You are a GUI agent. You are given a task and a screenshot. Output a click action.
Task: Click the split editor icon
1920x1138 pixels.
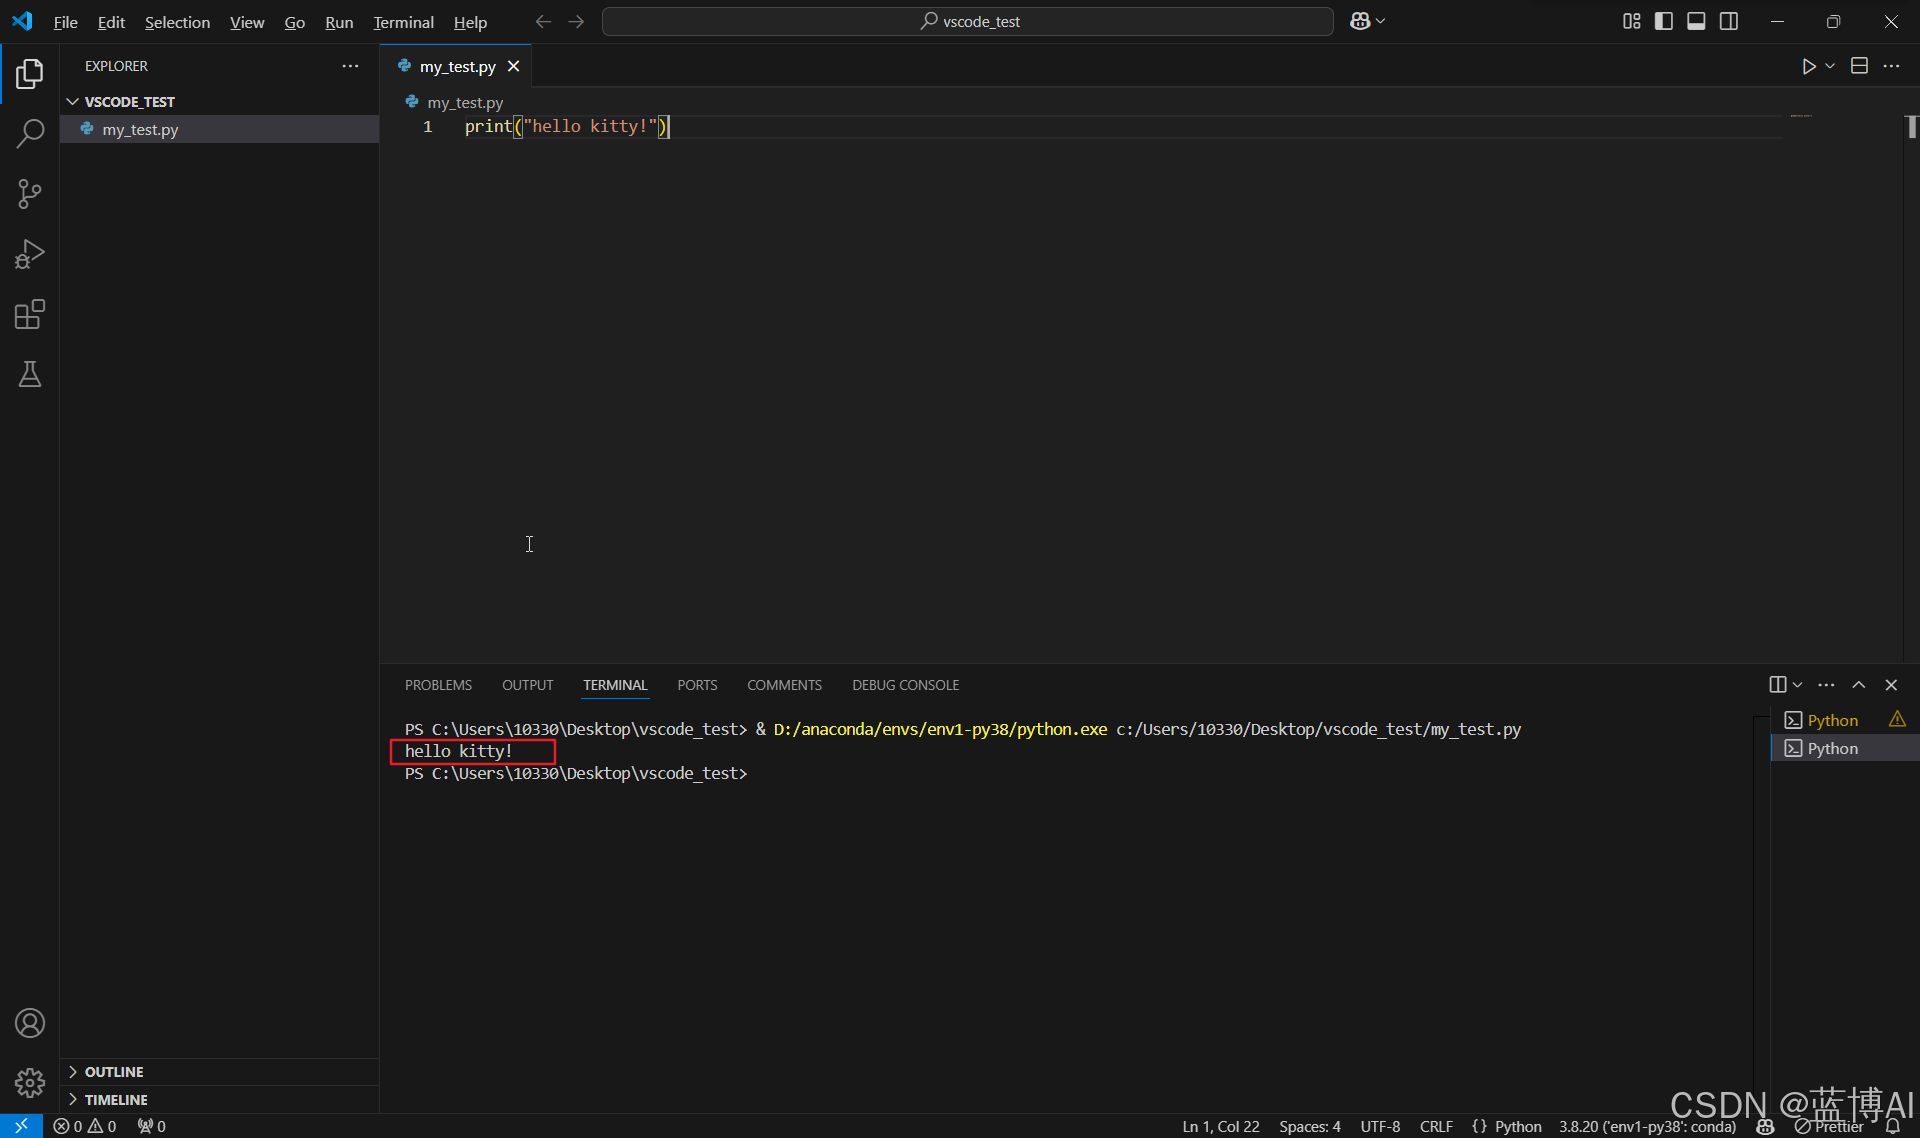click(1859, 66)
